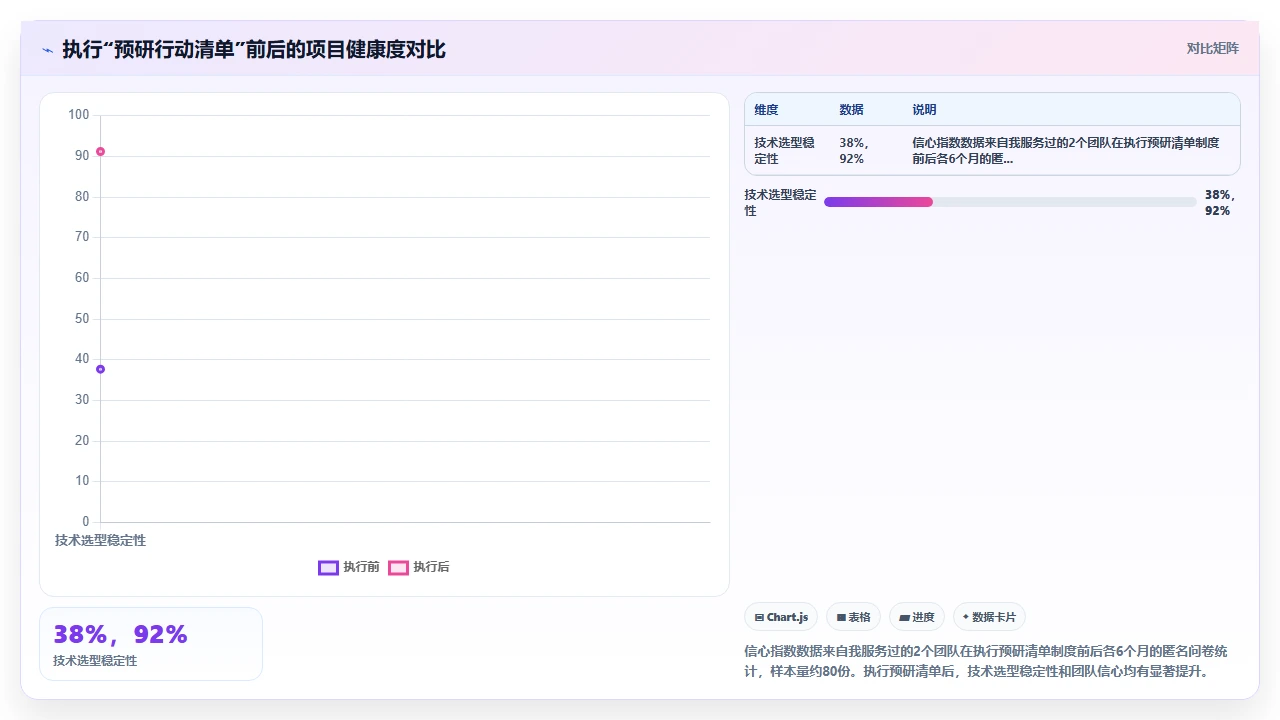Click the 说明 column header

(924, 110)
